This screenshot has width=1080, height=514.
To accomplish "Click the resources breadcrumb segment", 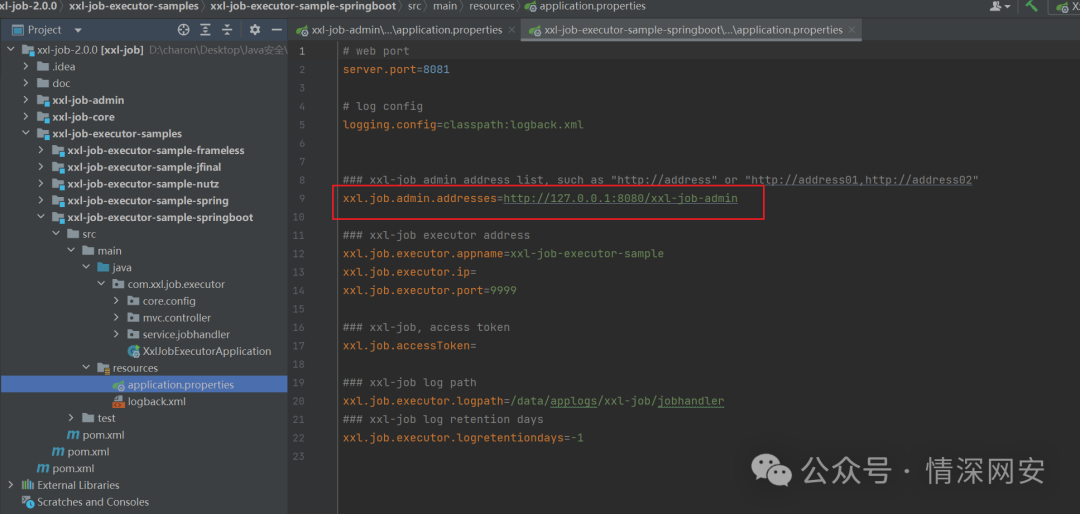I will click(491, 6).
